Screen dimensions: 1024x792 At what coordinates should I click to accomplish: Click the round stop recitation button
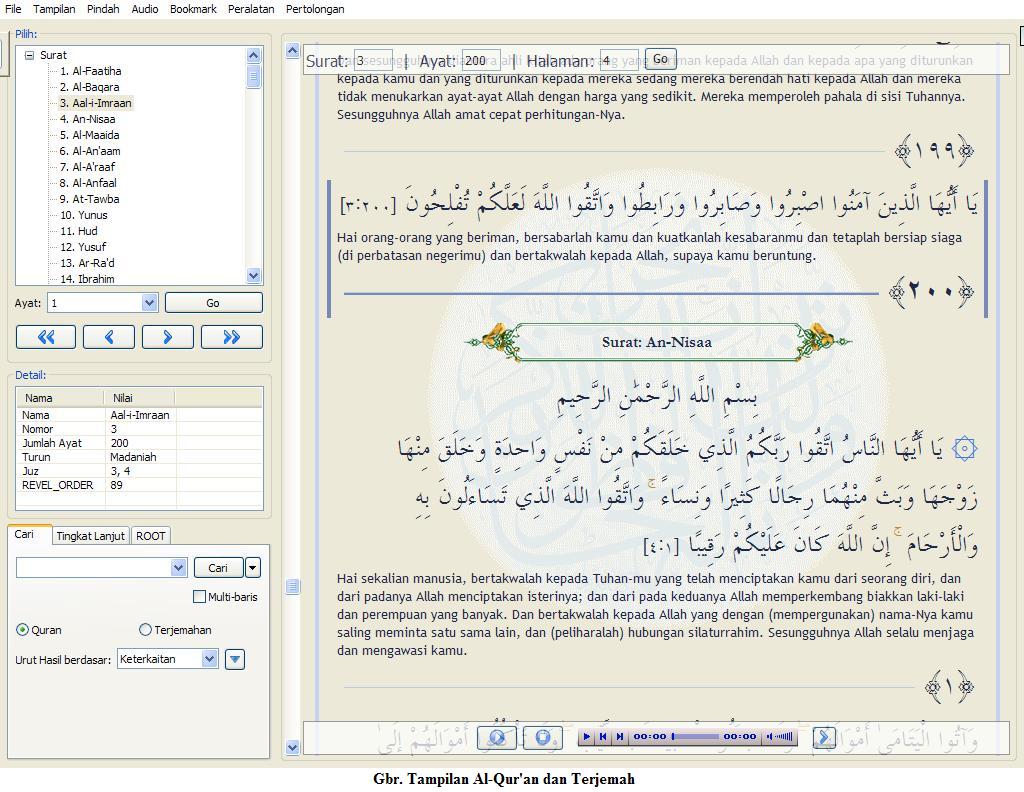click(x=543, y=737)
